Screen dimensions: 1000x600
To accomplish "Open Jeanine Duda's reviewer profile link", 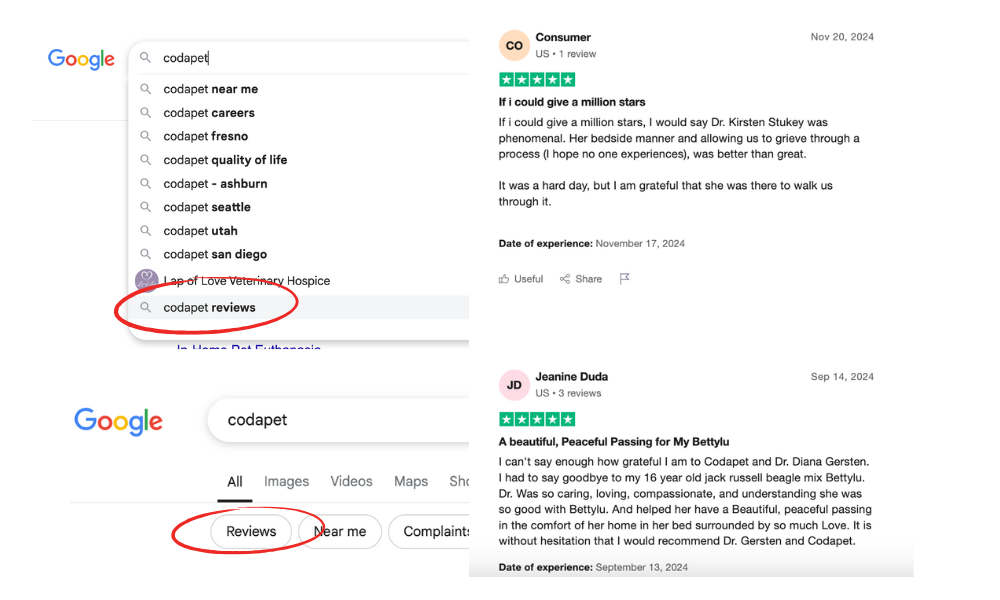I will tap(571, 377).
